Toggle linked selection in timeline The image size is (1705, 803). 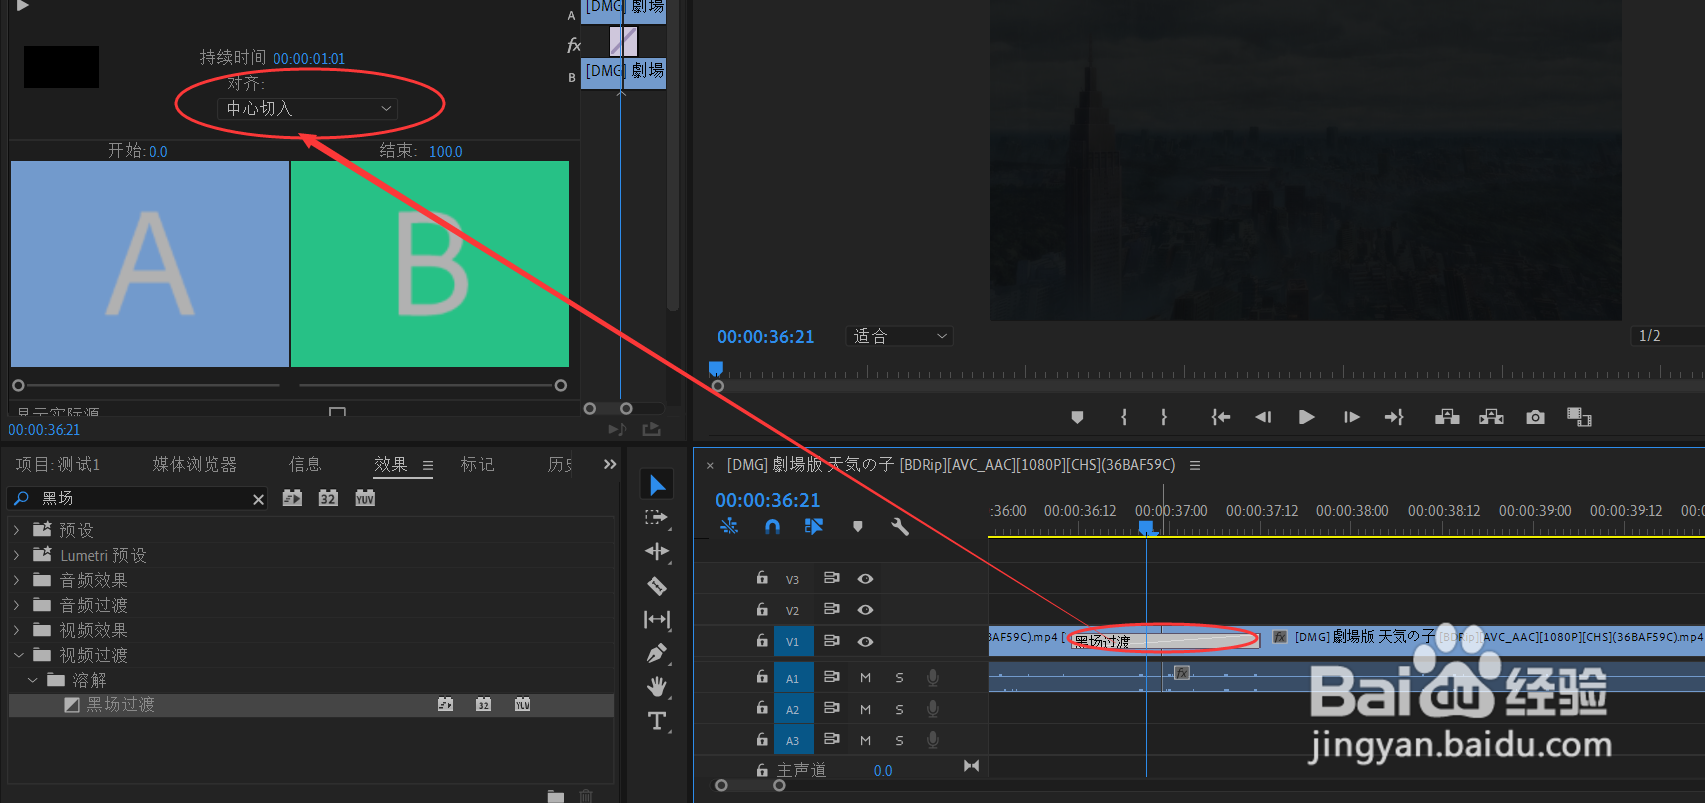coord(814,526)
